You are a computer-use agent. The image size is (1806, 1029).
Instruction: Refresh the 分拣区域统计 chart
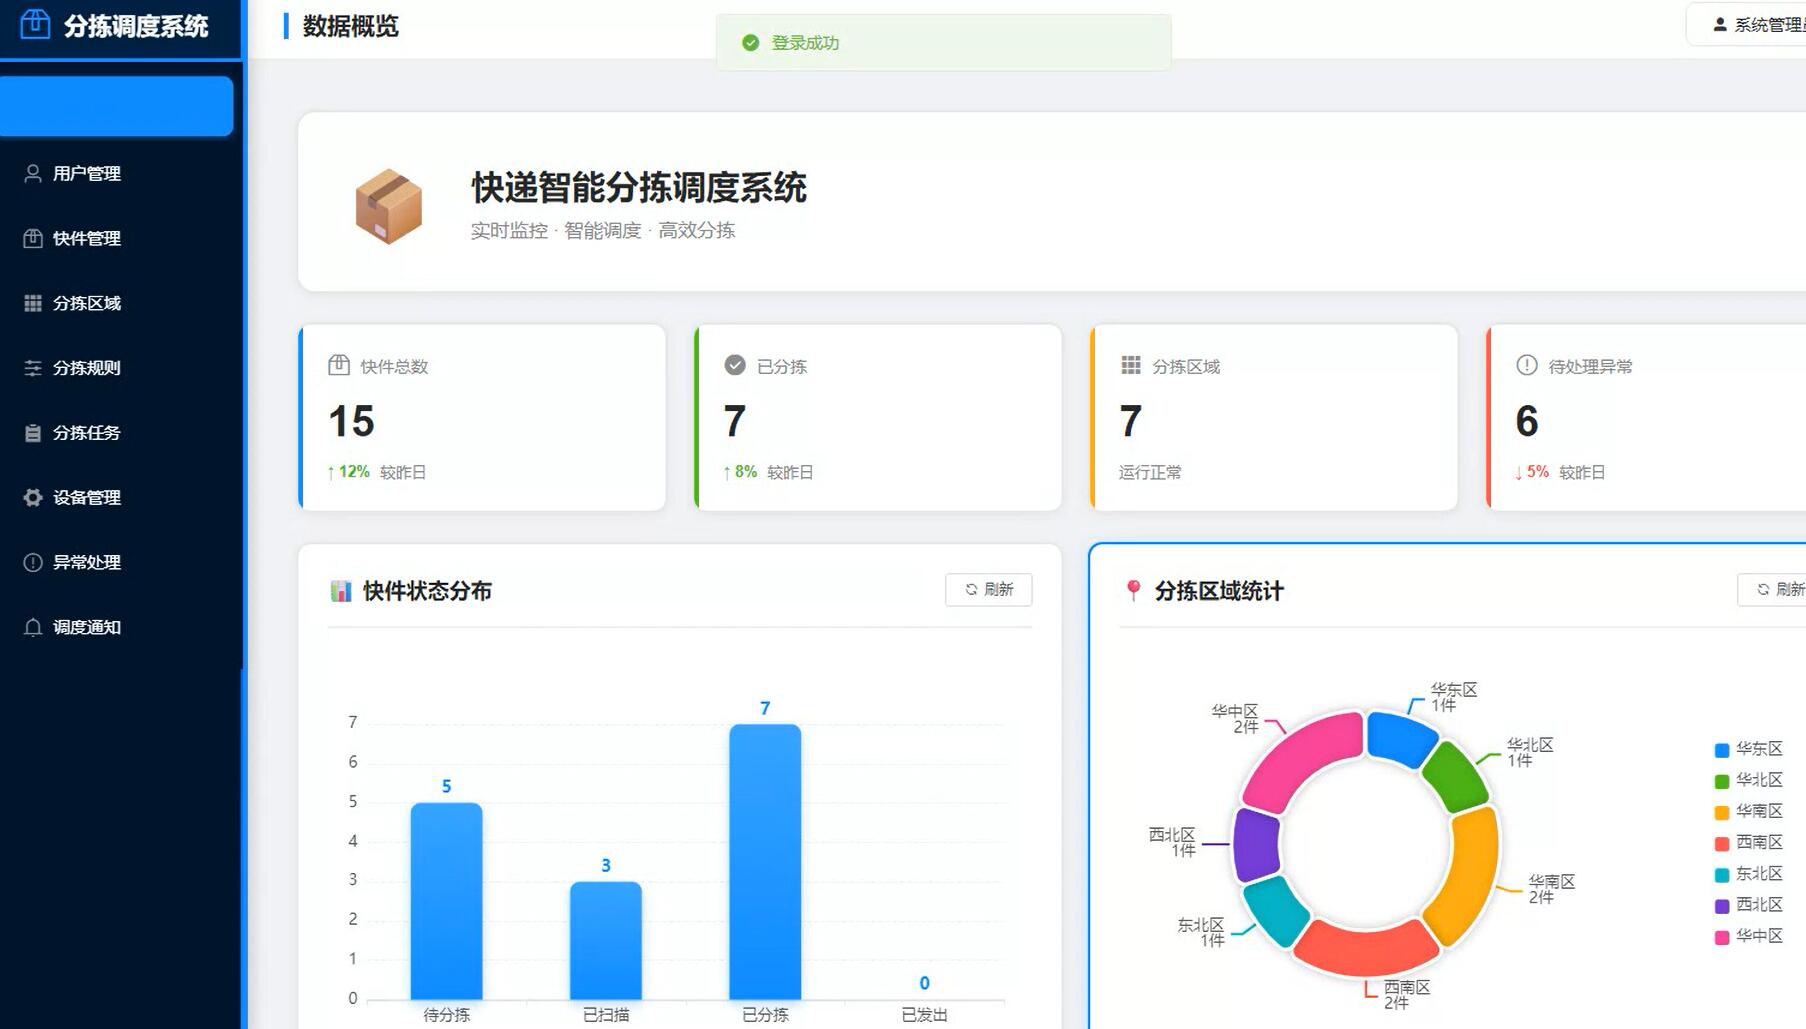pyautogui.click(x=1772, y=590)
